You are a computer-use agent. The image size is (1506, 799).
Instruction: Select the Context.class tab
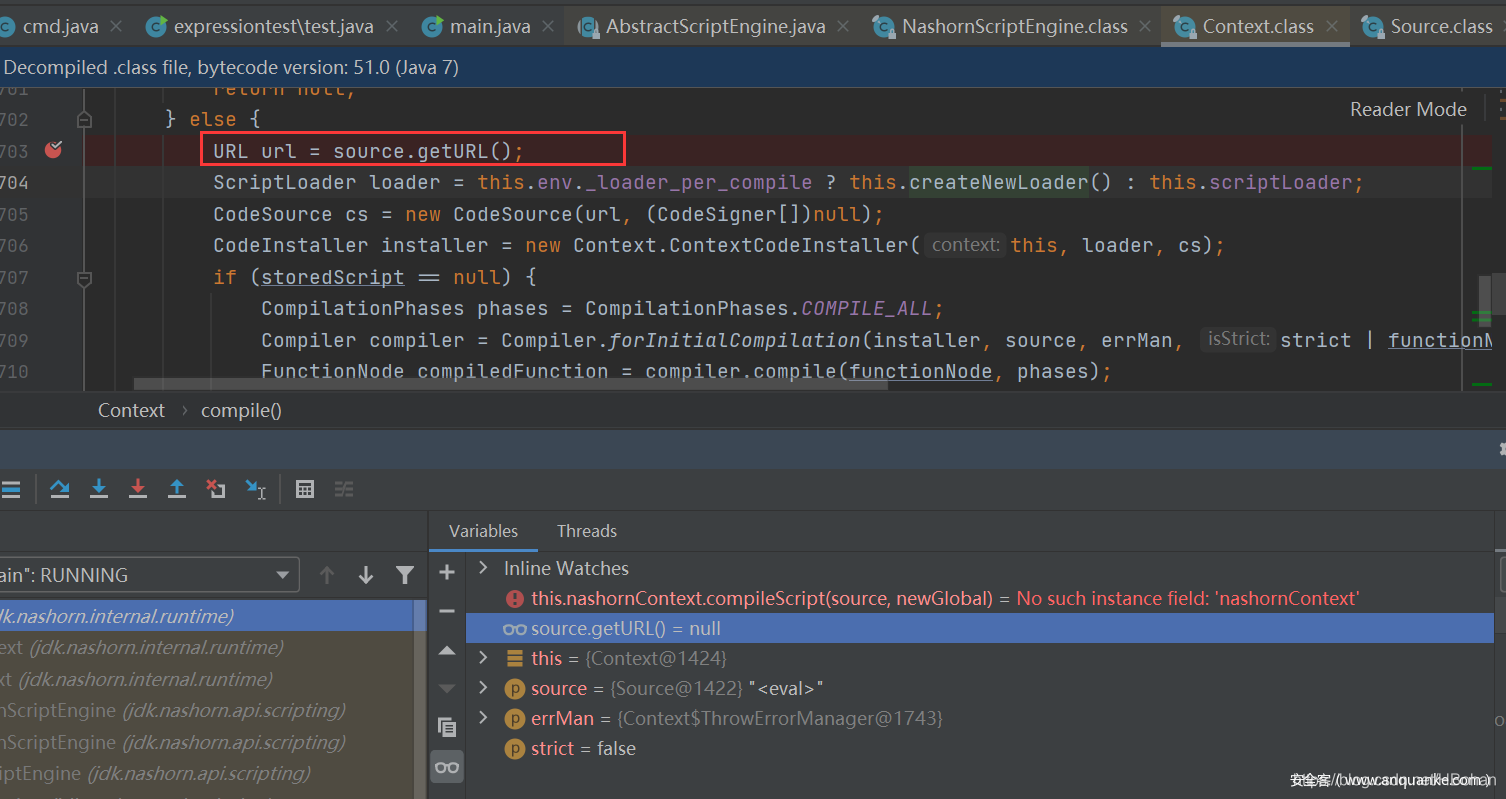pyautogui.click(x=1258, y=26)
